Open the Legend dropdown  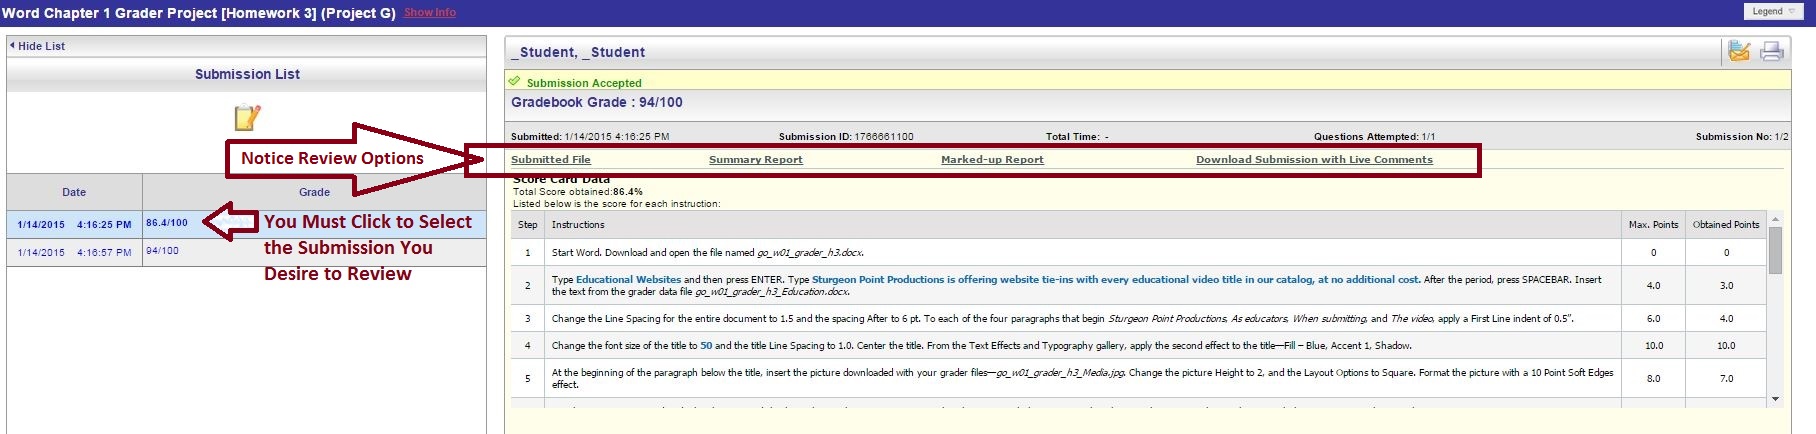pyautogui.click(x=1773, y=11)
